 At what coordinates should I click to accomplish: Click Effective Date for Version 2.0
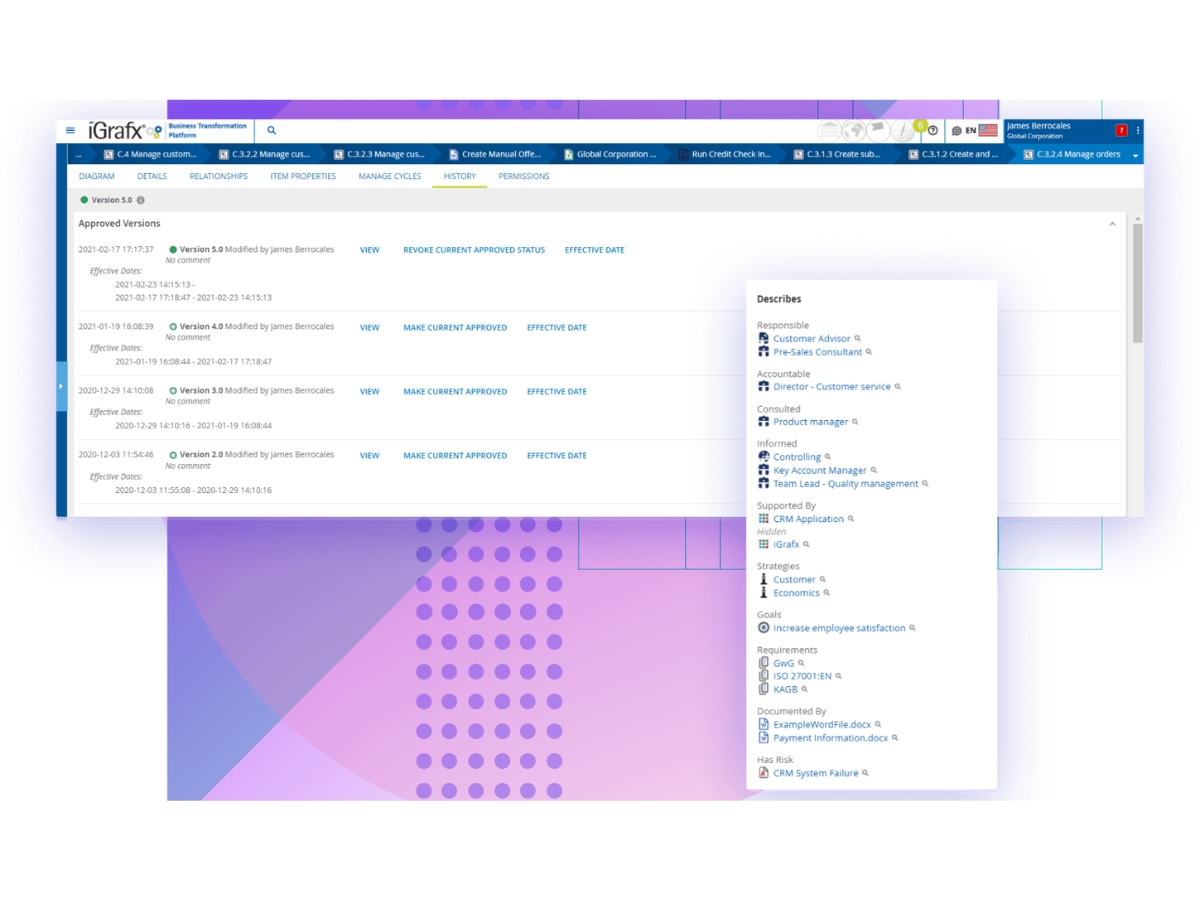click(x=557, y=455)
